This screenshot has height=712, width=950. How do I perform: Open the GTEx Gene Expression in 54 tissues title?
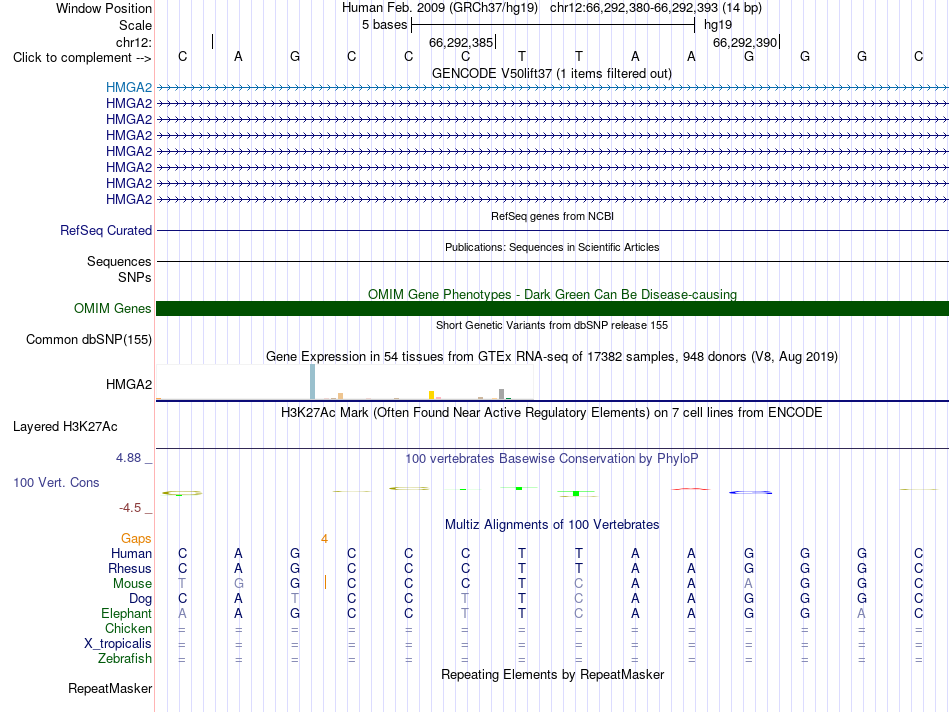tap(552, 356)
